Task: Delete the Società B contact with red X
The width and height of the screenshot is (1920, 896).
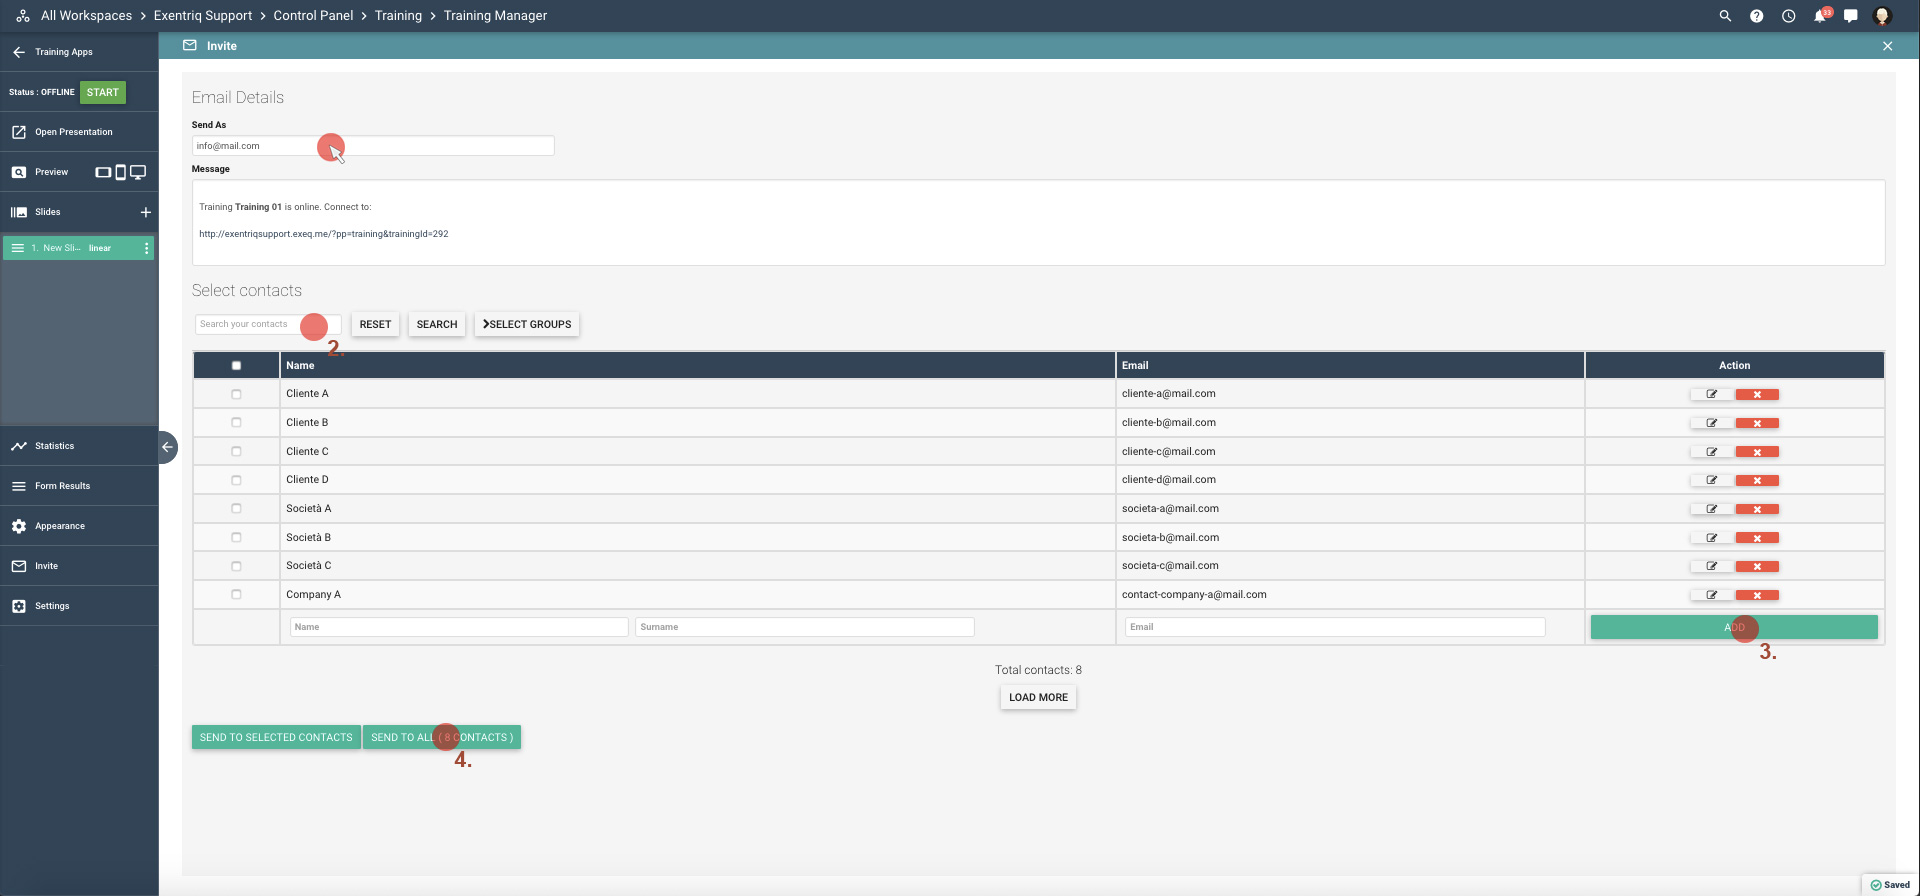Action: point(1757,538)
